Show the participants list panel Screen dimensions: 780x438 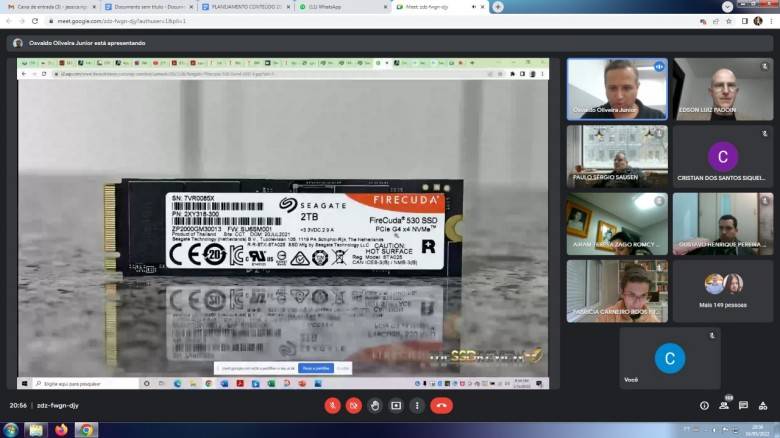coord(724,406)
